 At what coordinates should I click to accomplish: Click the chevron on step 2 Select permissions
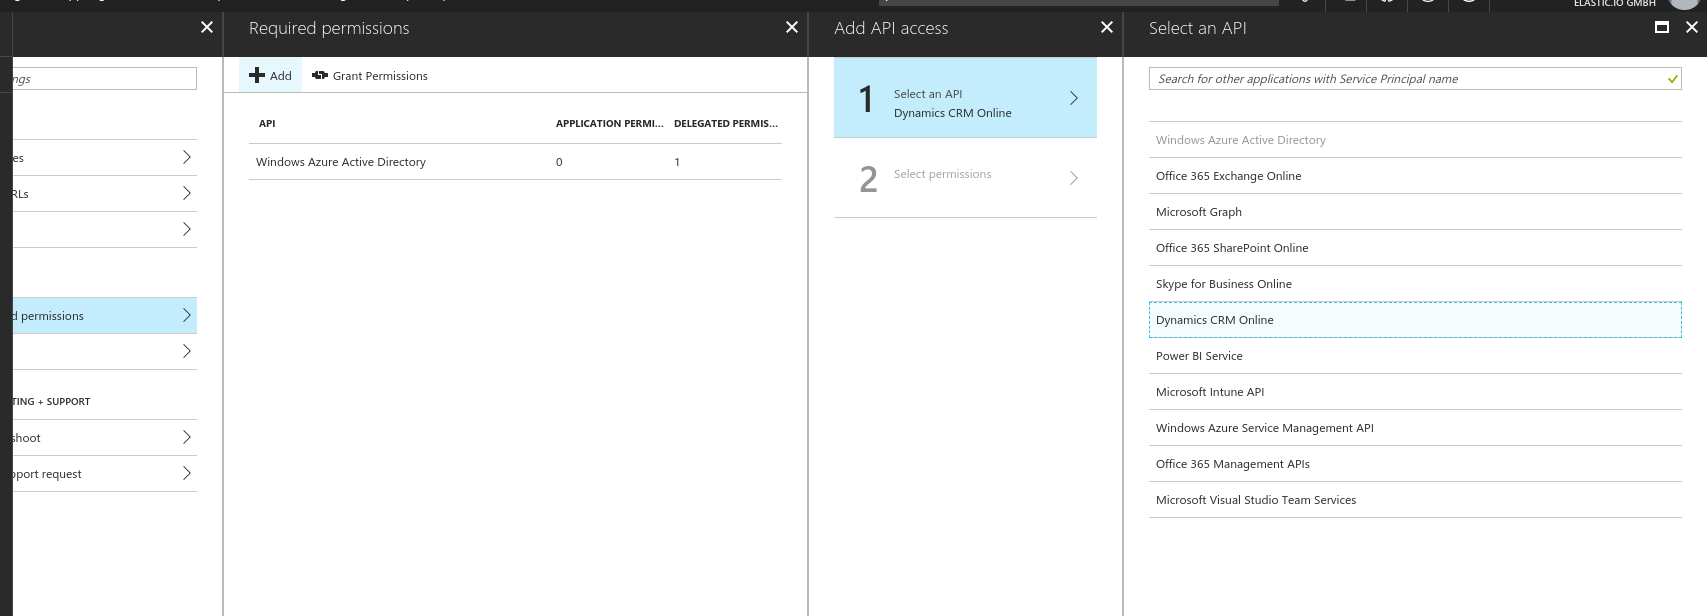[x=1074, y=178]
